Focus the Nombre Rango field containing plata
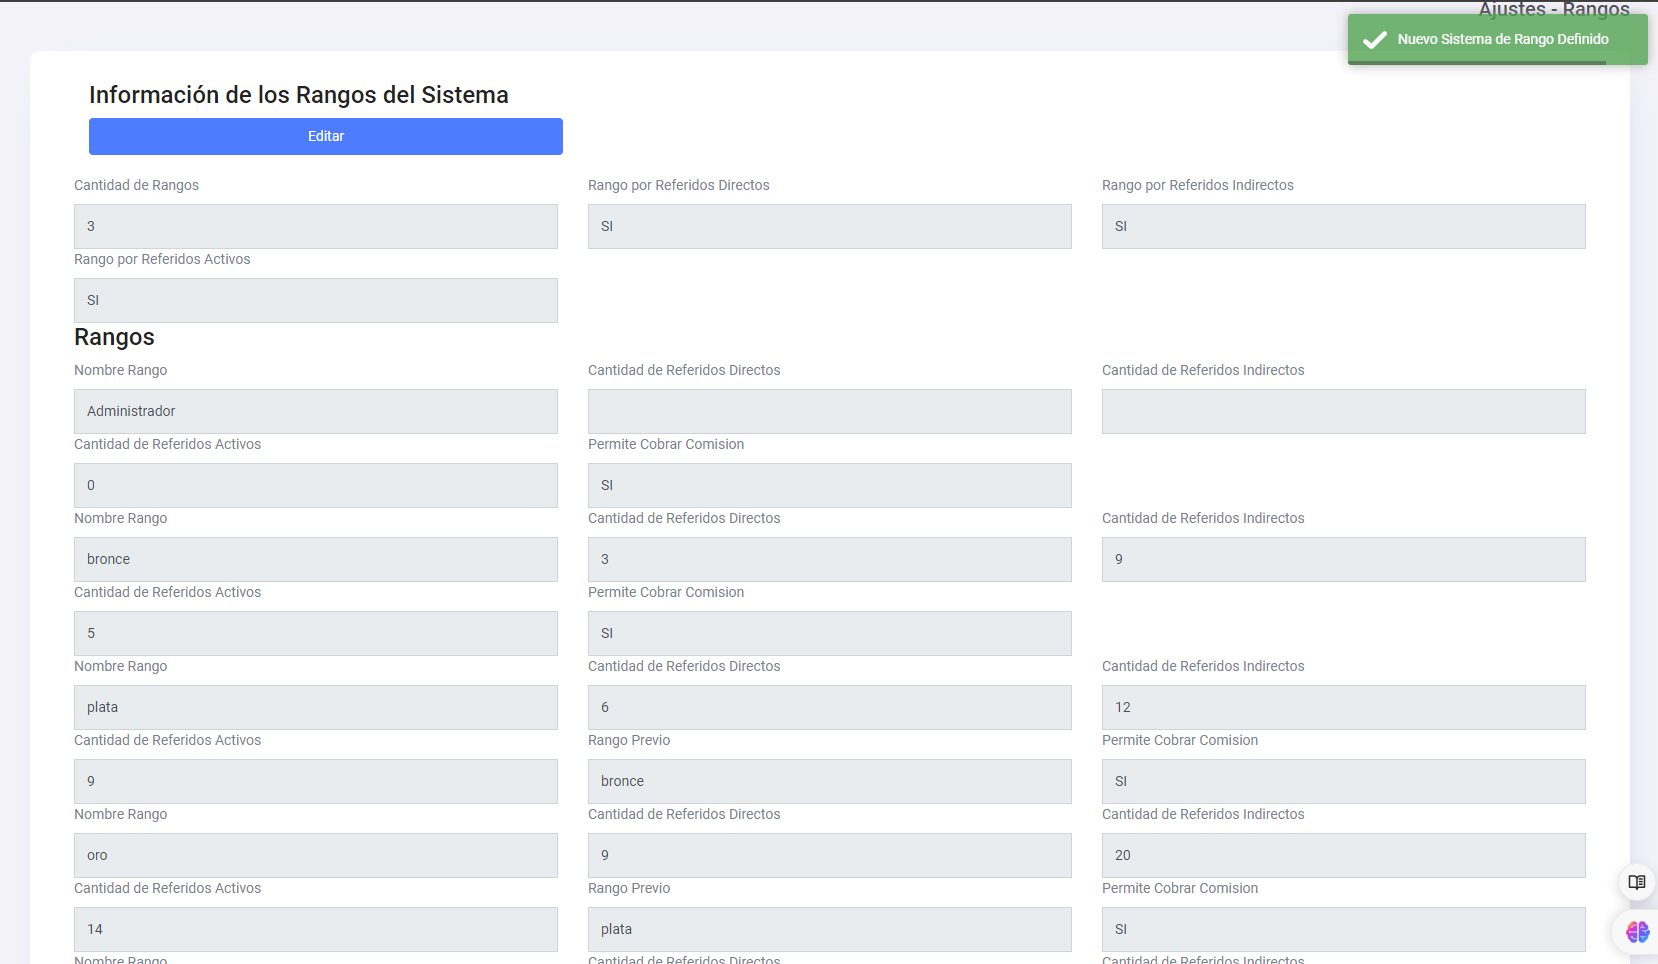The image size is (1658, 964). (315, 708)
